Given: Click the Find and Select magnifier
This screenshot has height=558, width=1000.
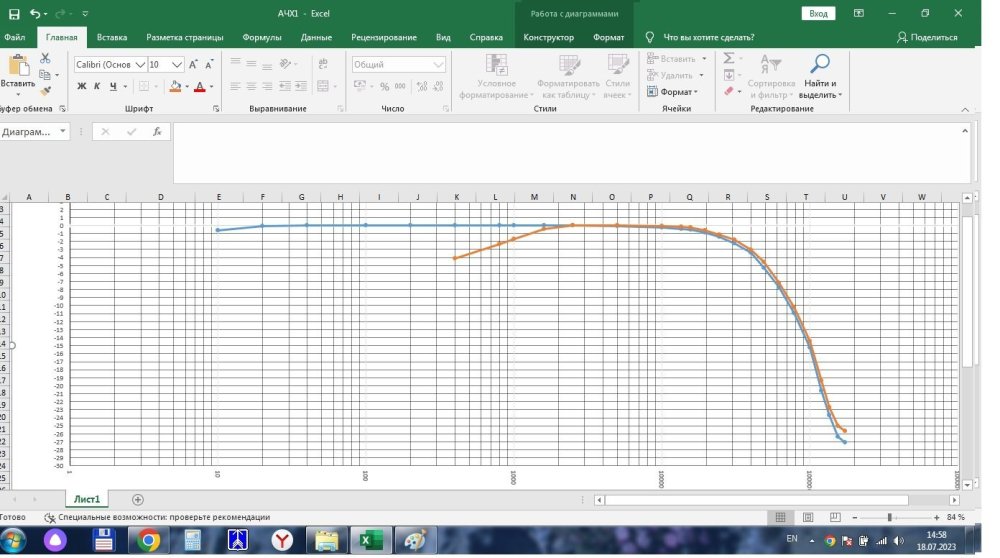Looking at the screenshot, I should (819, 73).
